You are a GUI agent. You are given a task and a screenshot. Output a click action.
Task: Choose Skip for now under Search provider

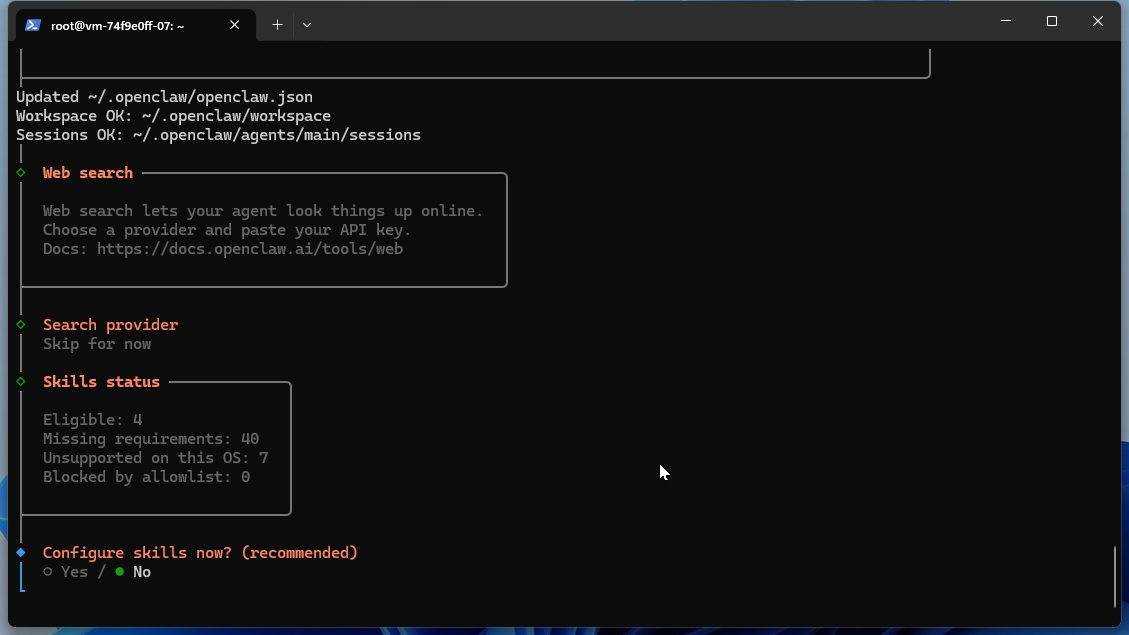tap(96, 343)
